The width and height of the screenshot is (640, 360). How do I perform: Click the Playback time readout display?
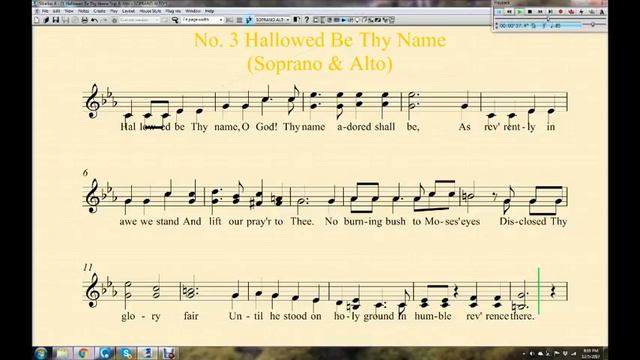(540, 26)
